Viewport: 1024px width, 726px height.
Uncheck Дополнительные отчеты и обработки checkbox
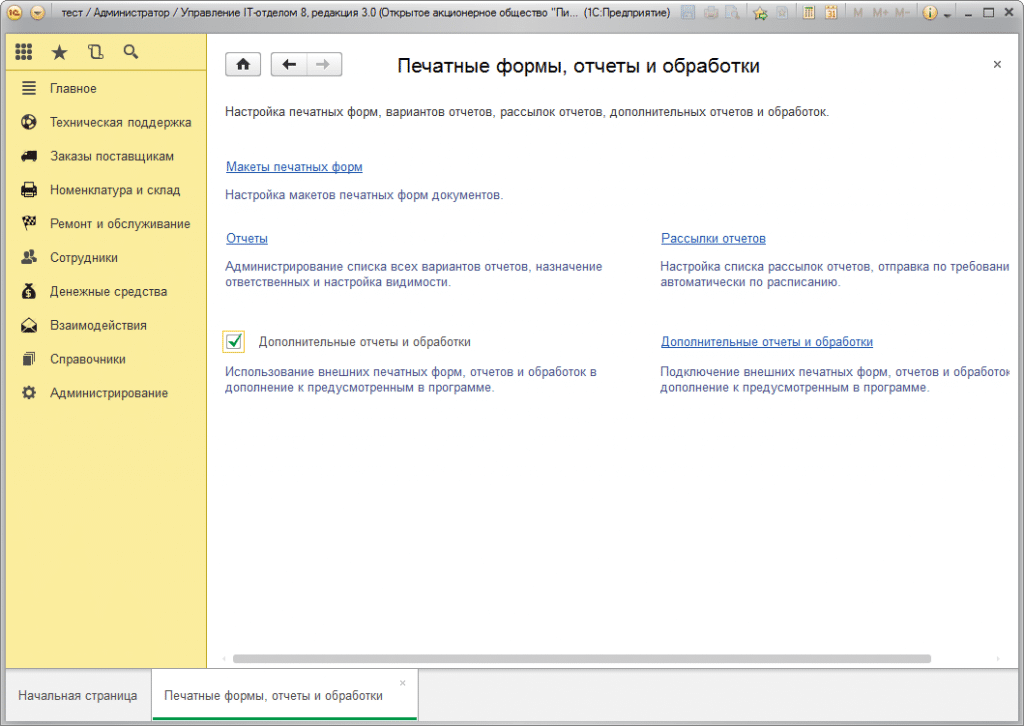pyautogui.click(x=234, y=341)
